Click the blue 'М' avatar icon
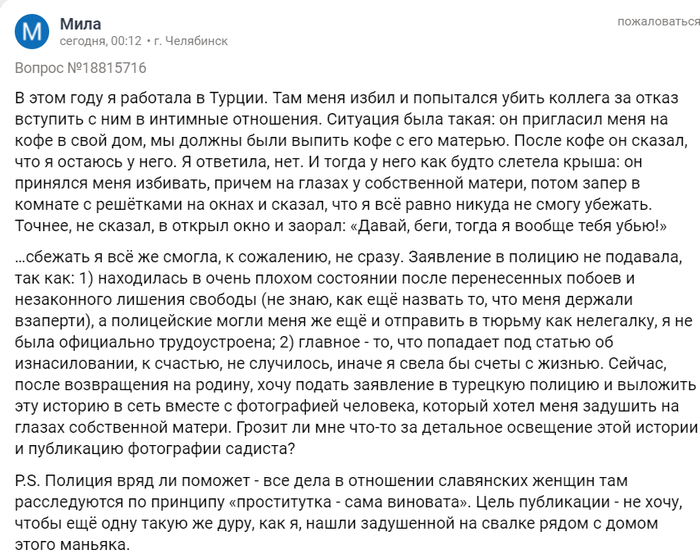Image resolution: width=700 pixels, height=559 pixels. click(31, 33)
